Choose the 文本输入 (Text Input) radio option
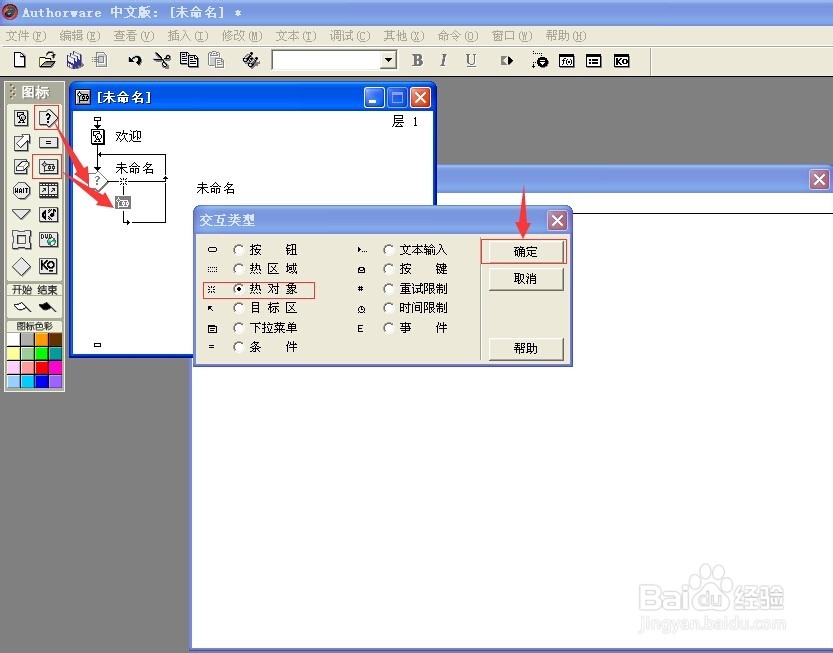Screen dimensions: 833x653 click(389, 250)
